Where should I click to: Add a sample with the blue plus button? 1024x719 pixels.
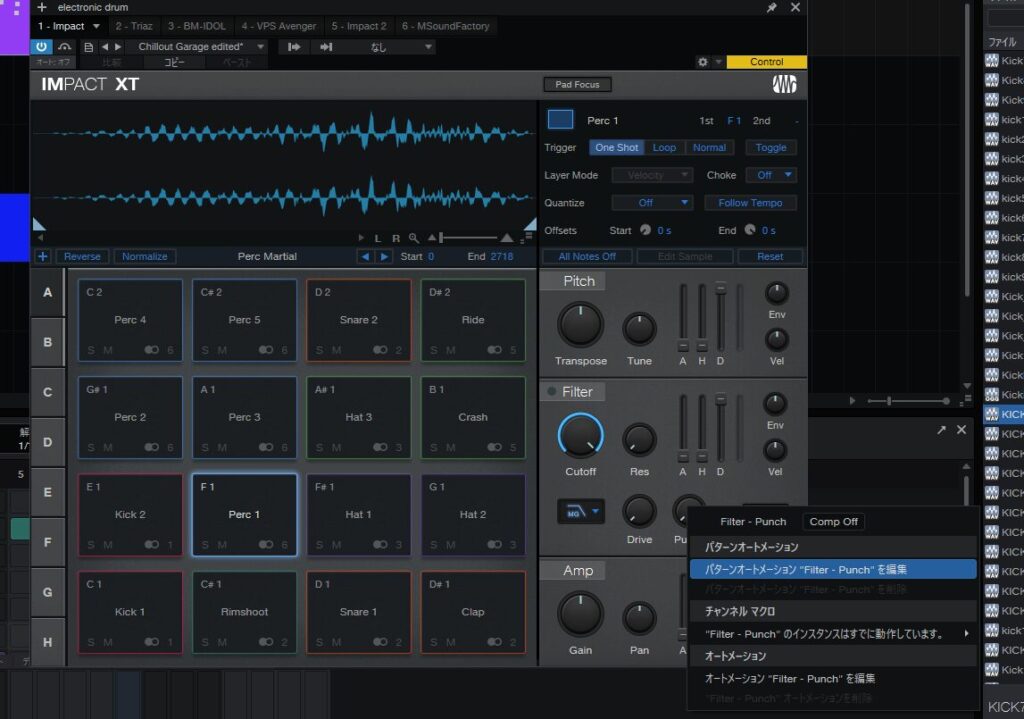coord(42,257)
